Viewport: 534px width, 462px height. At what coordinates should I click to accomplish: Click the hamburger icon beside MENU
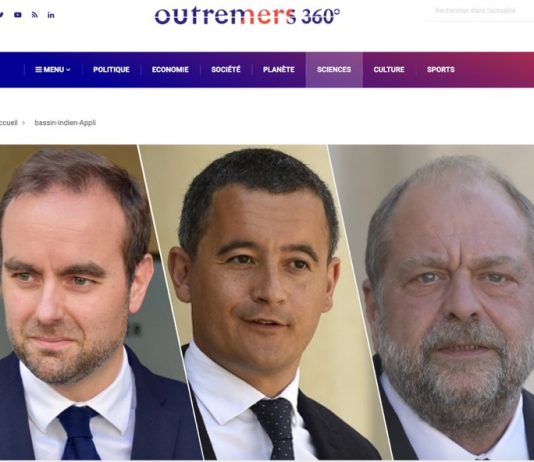click(x=38, y=69)
